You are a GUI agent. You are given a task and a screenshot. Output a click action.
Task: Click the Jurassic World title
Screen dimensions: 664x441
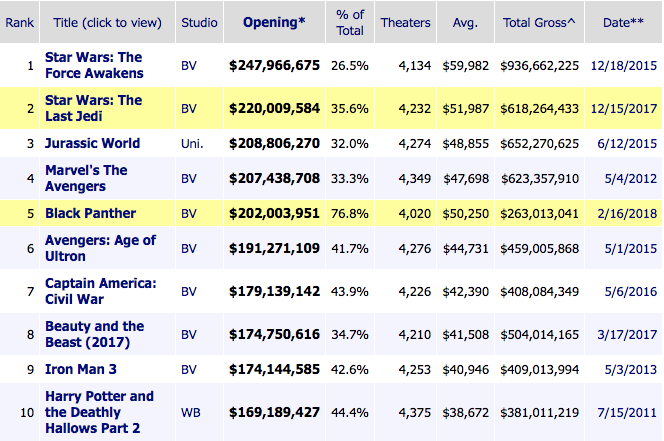click(x=92, y=143)
